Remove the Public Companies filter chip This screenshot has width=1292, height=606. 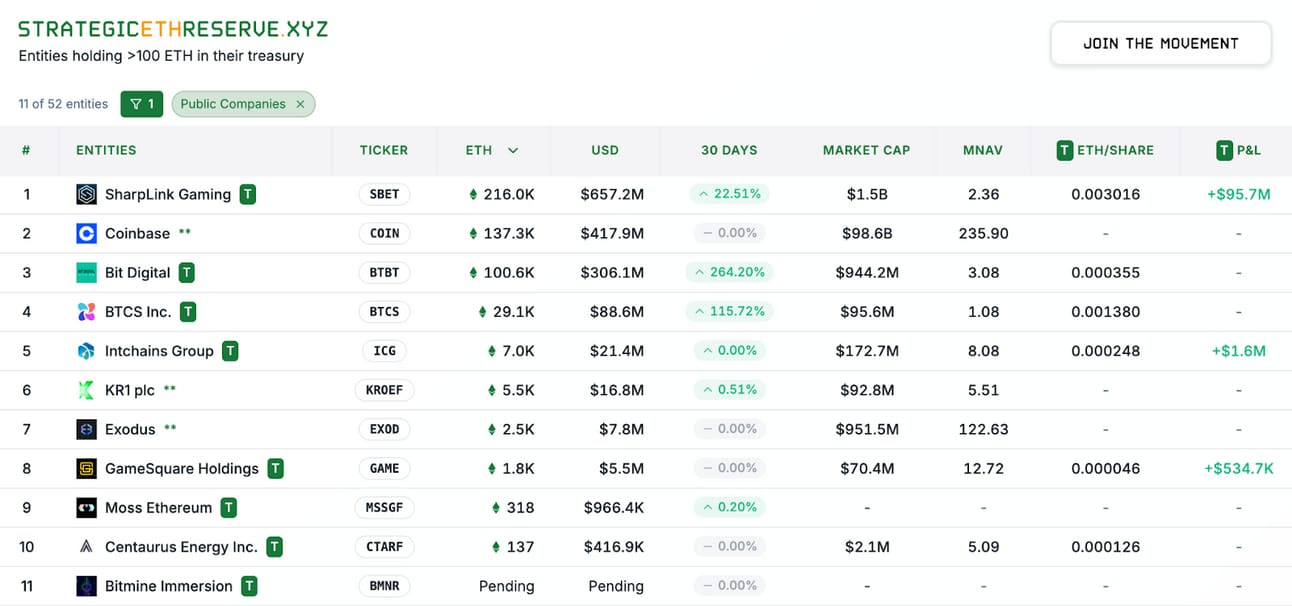[x=300, y=104]
